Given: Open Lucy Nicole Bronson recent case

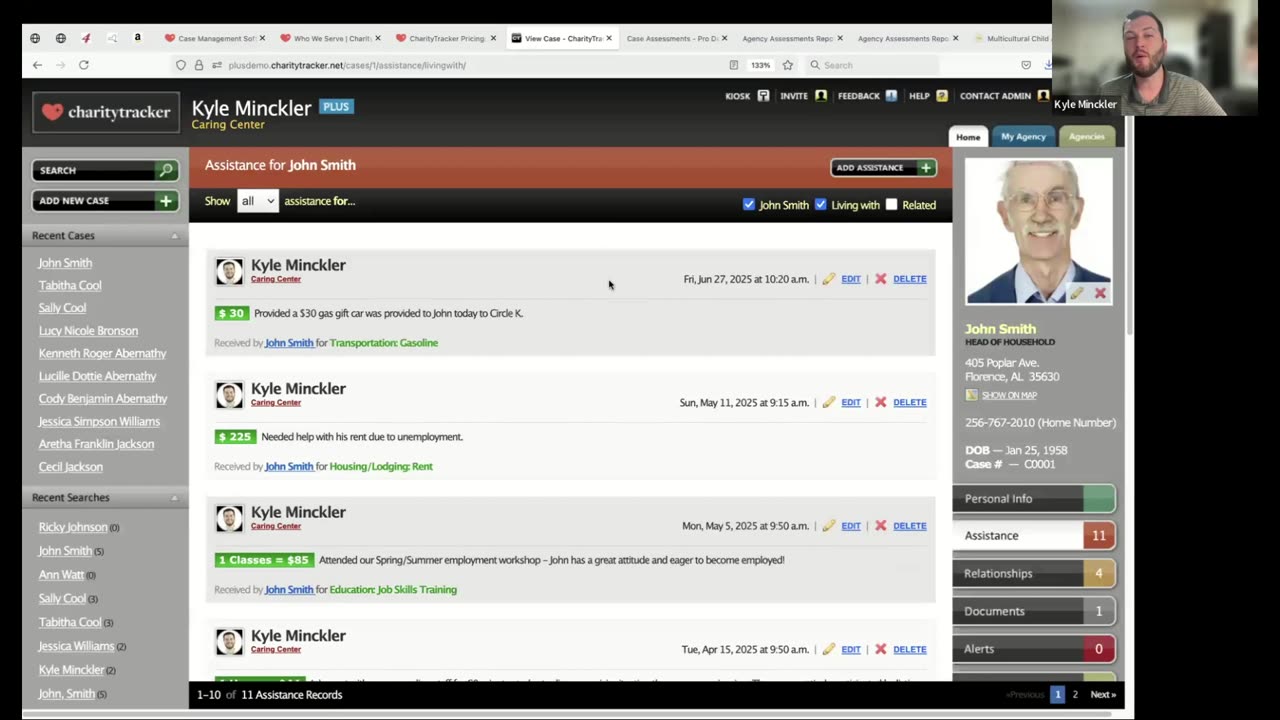Looking at the screenshot, I should click(88, 331).
